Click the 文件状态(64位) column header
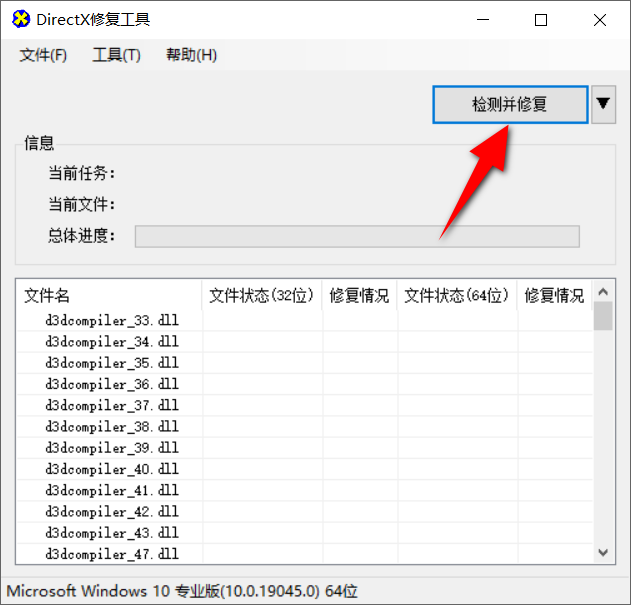This screenshot has width=631, height=605. [x=457, y=295]
